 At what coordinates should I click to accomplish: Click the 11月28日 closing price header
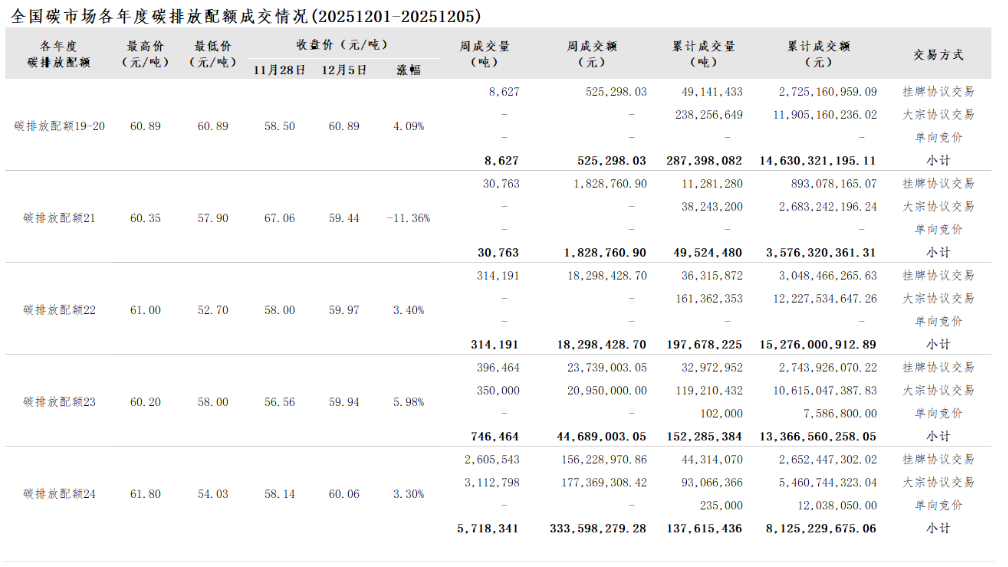click(x=279, y=70)
